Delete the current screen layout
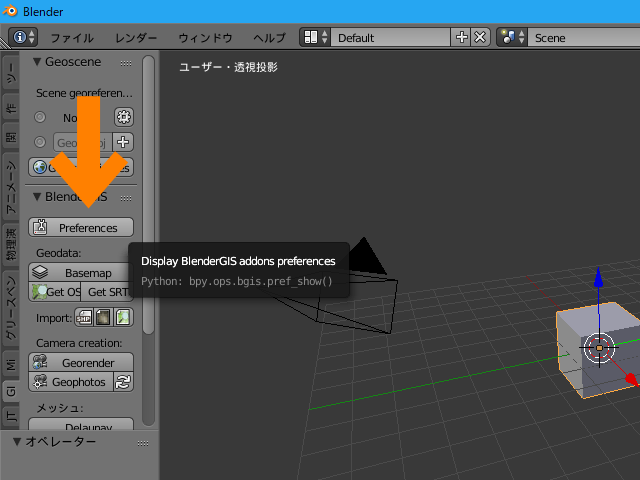 pyautogui.click(x=480, y=37)
